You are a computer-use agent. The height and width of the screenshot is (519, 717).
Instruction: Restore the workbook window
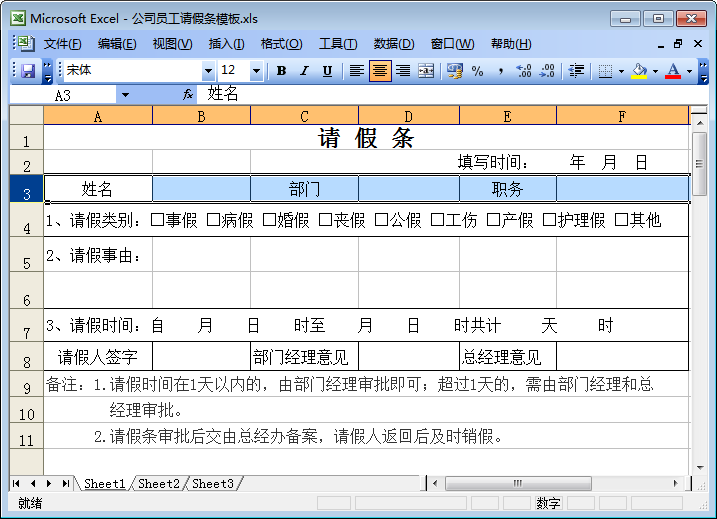click(x=678, y=43)
